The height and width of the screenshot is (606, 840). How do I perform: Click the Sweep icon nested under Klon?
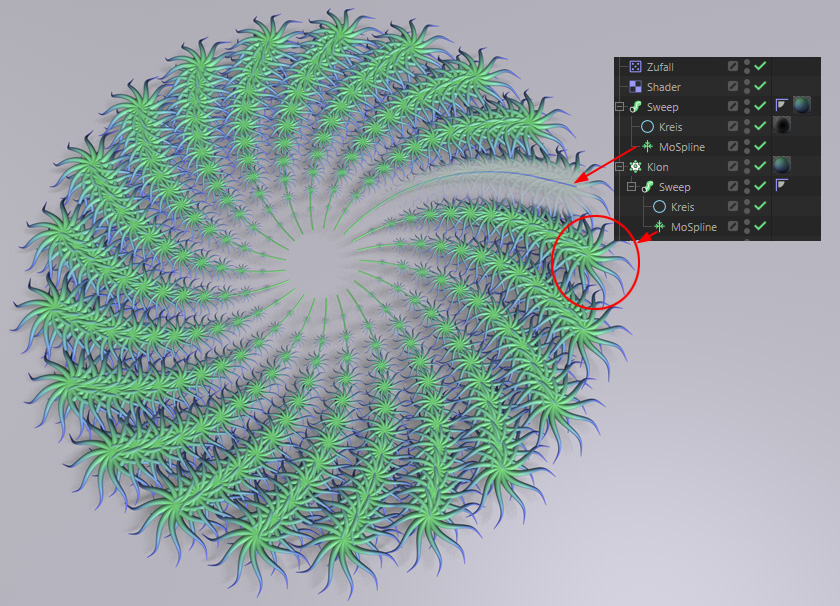pyautogui.click(x=647, y=186)
